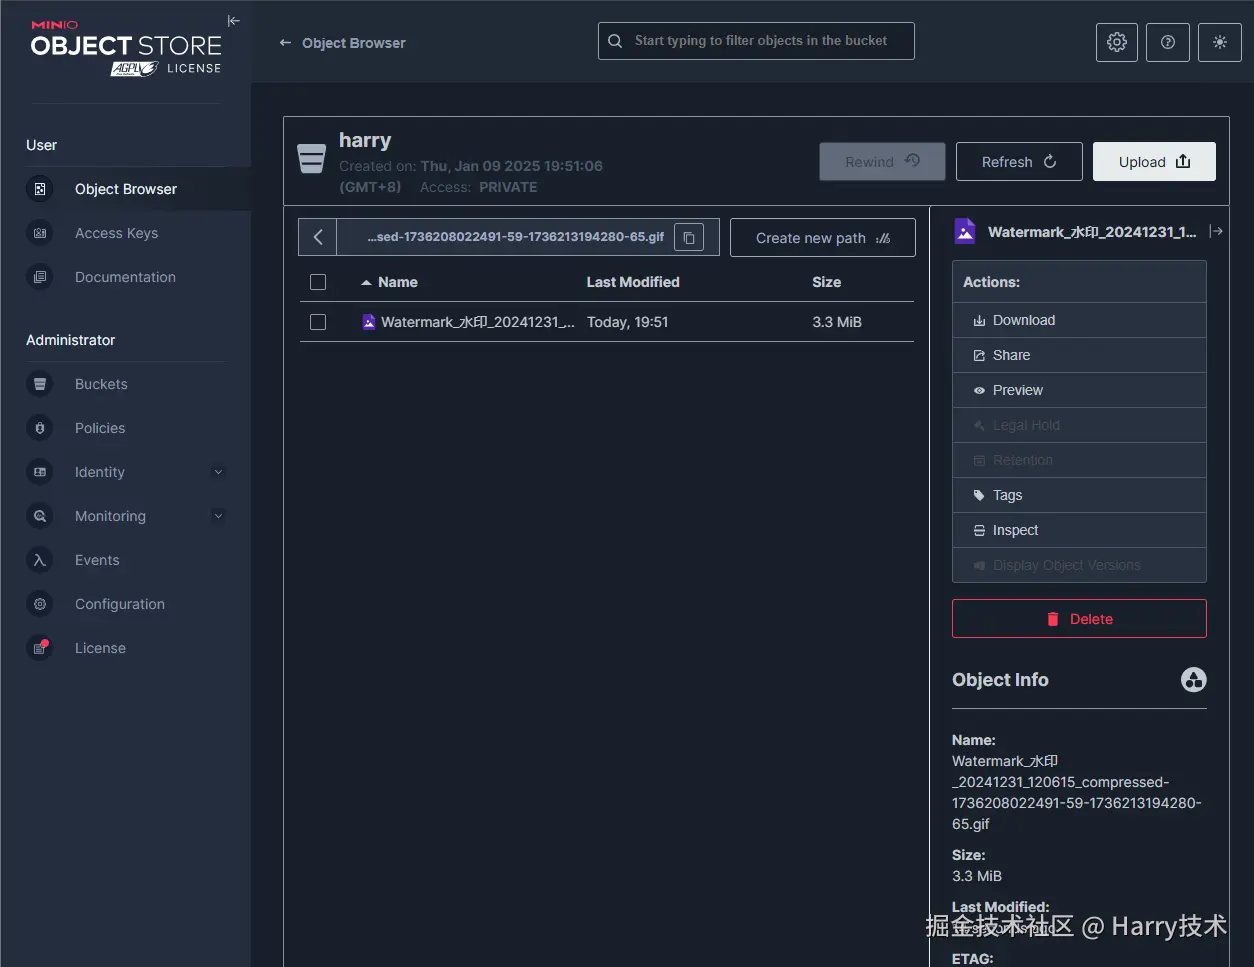
Task: Select the Watermark file name in the list
Action: click(x=478, y=322)
